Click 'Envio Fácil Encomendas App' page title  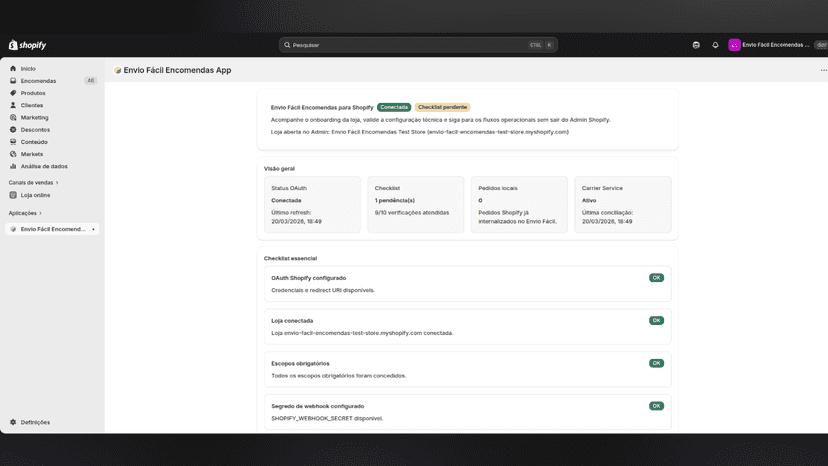(x=177, y=70)
